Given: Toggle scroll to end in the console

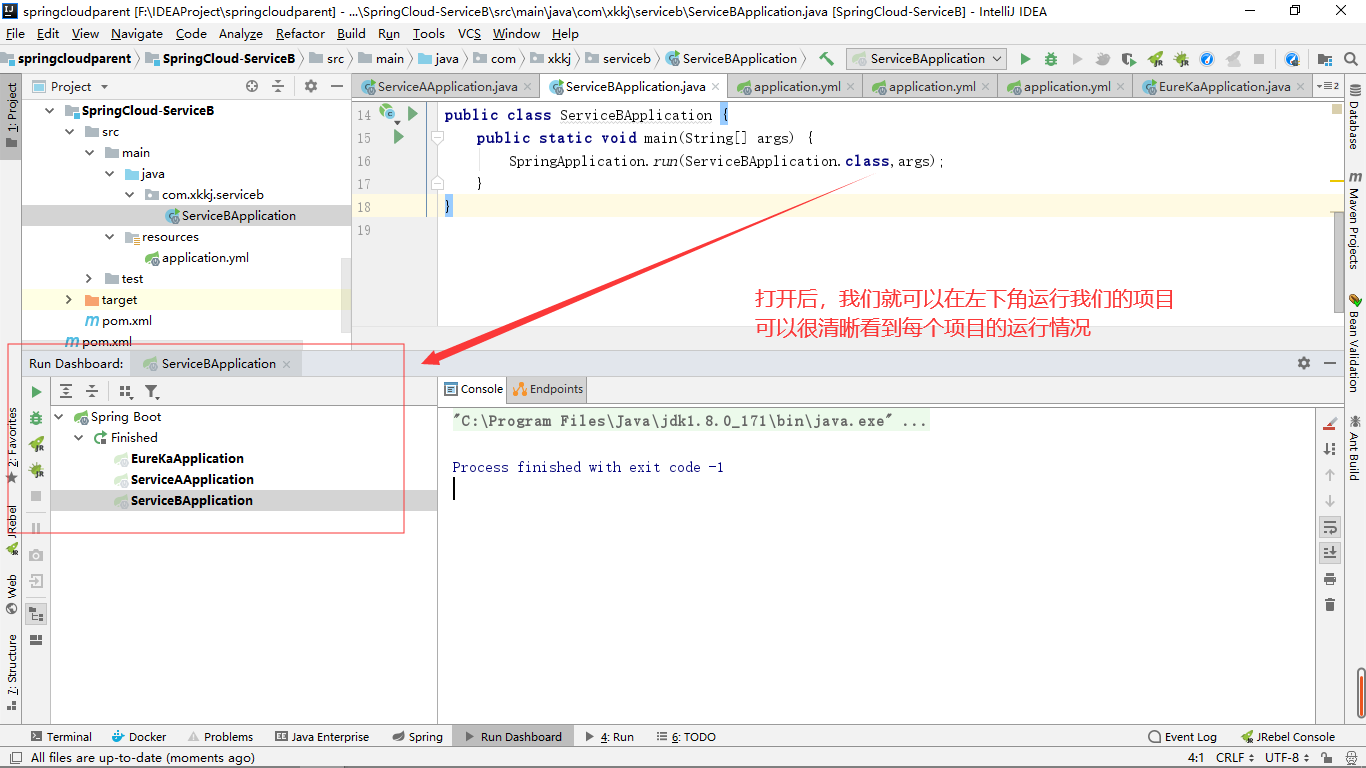Looking at the screenshot, I should tap(1329, 553).
